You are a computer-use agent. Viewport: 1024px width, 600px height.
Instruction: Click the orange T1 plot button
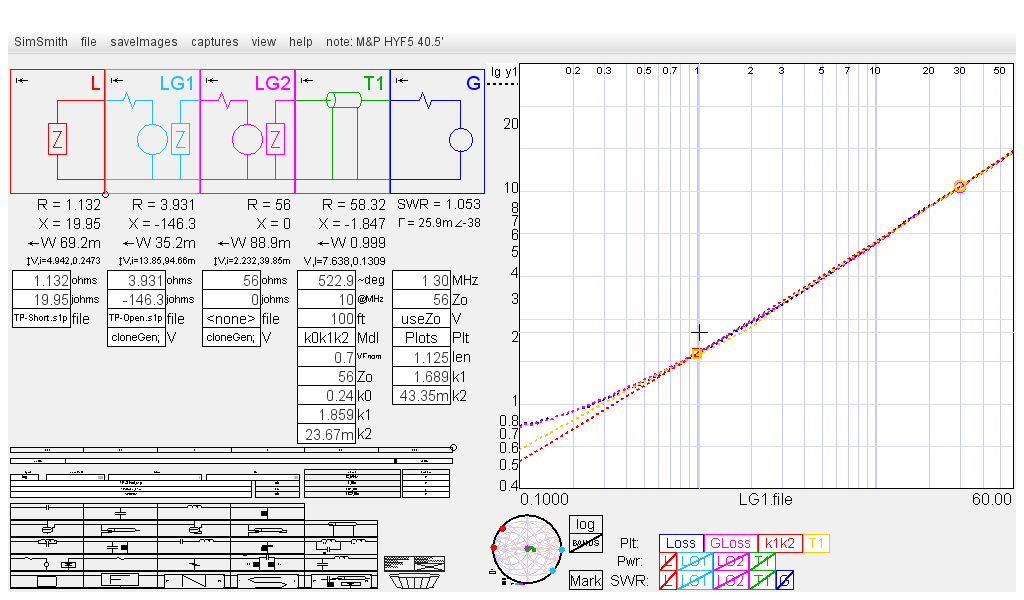[816, 543]
